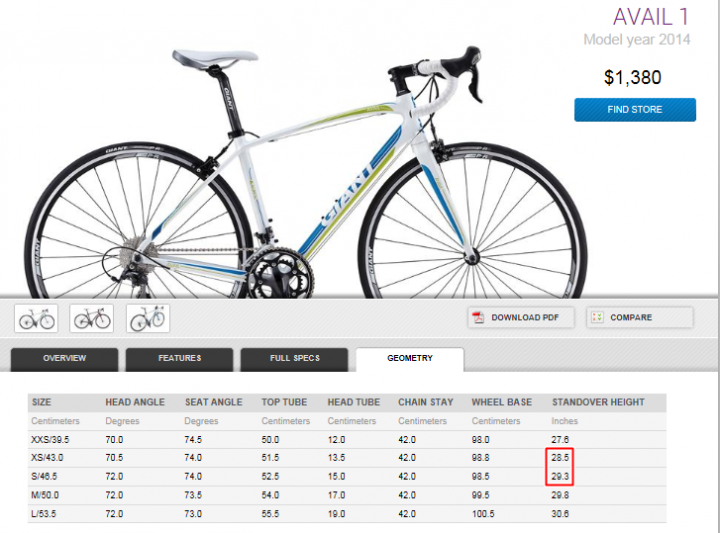Open the Full Specs tab
720x533 pixels.
coord(294,358)
